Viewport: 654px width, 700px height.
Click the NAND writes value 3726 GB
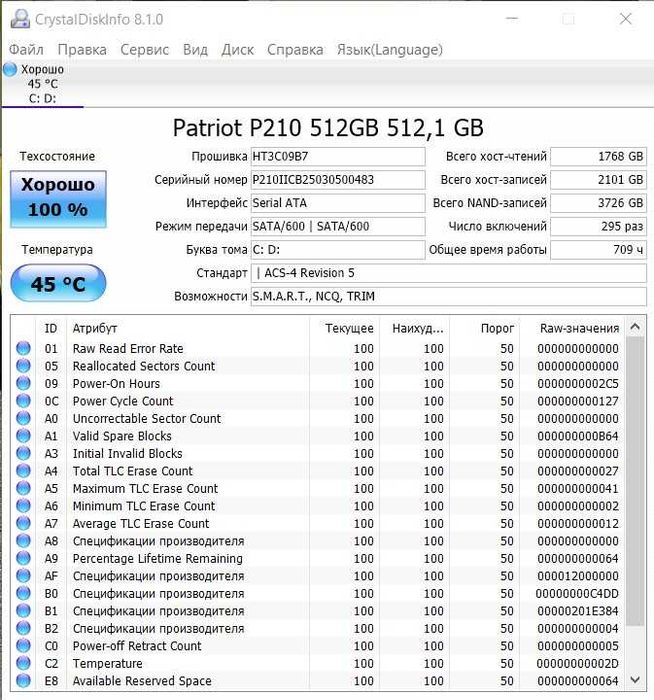pos(598,203)
